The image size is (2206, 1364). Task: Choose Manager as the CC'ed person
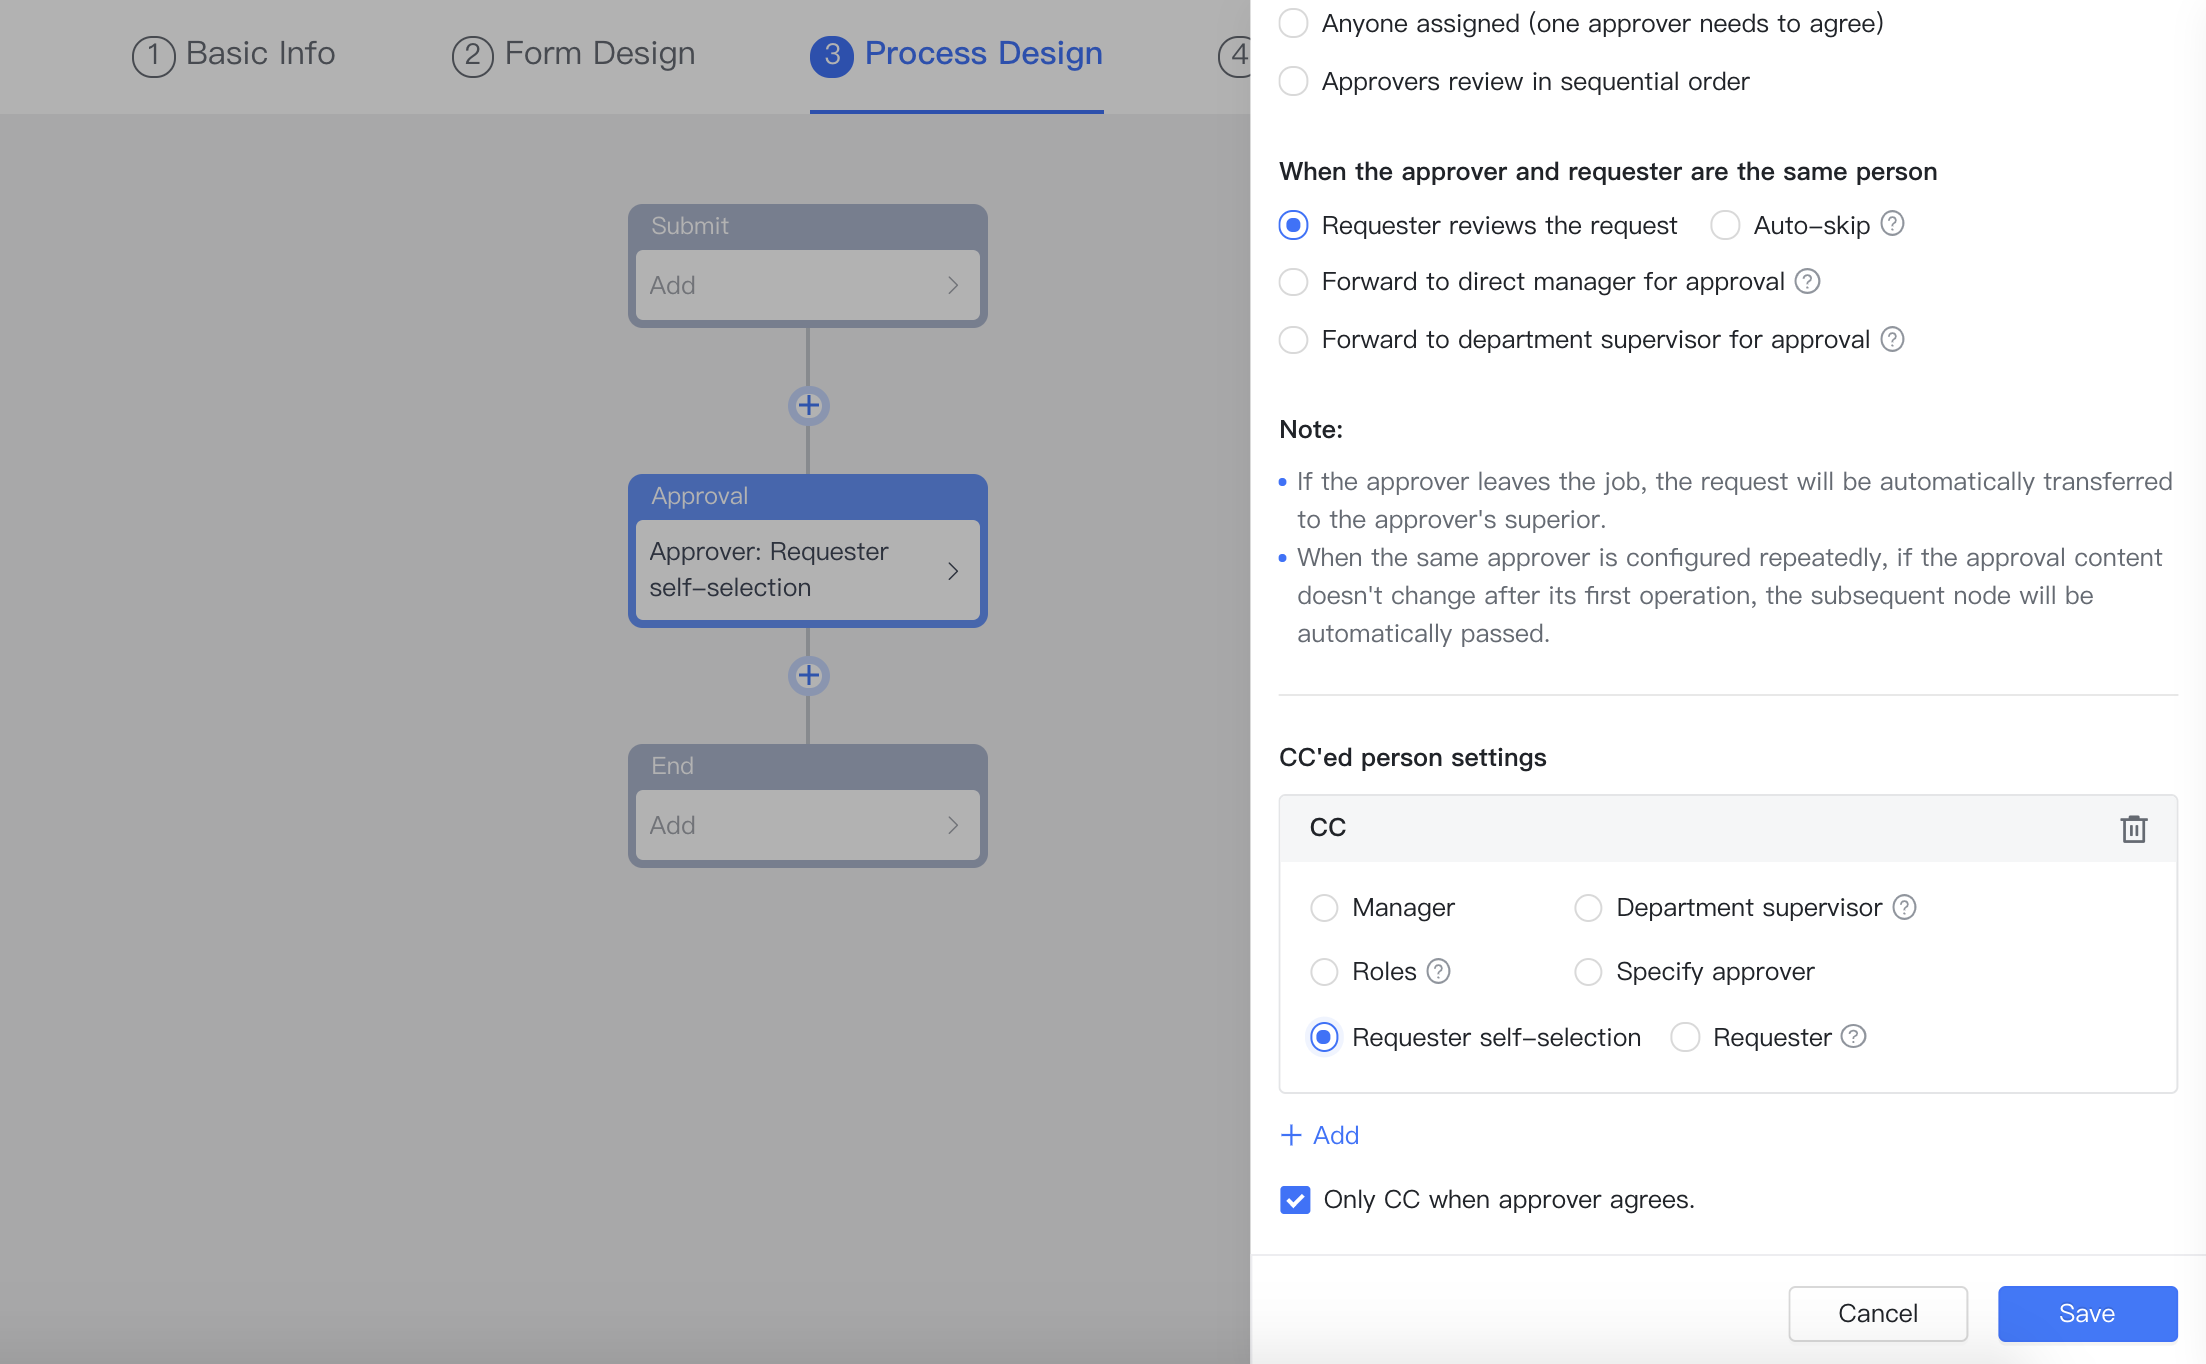pyautogui.click(x=1324, y=907)
